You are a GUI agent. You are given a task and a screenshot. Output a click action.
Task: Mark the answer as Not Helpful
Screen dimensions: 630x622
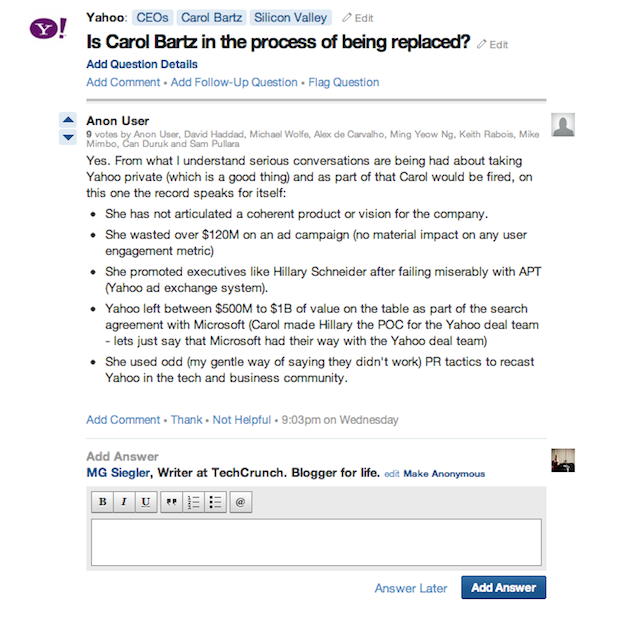tap(241, 420)
